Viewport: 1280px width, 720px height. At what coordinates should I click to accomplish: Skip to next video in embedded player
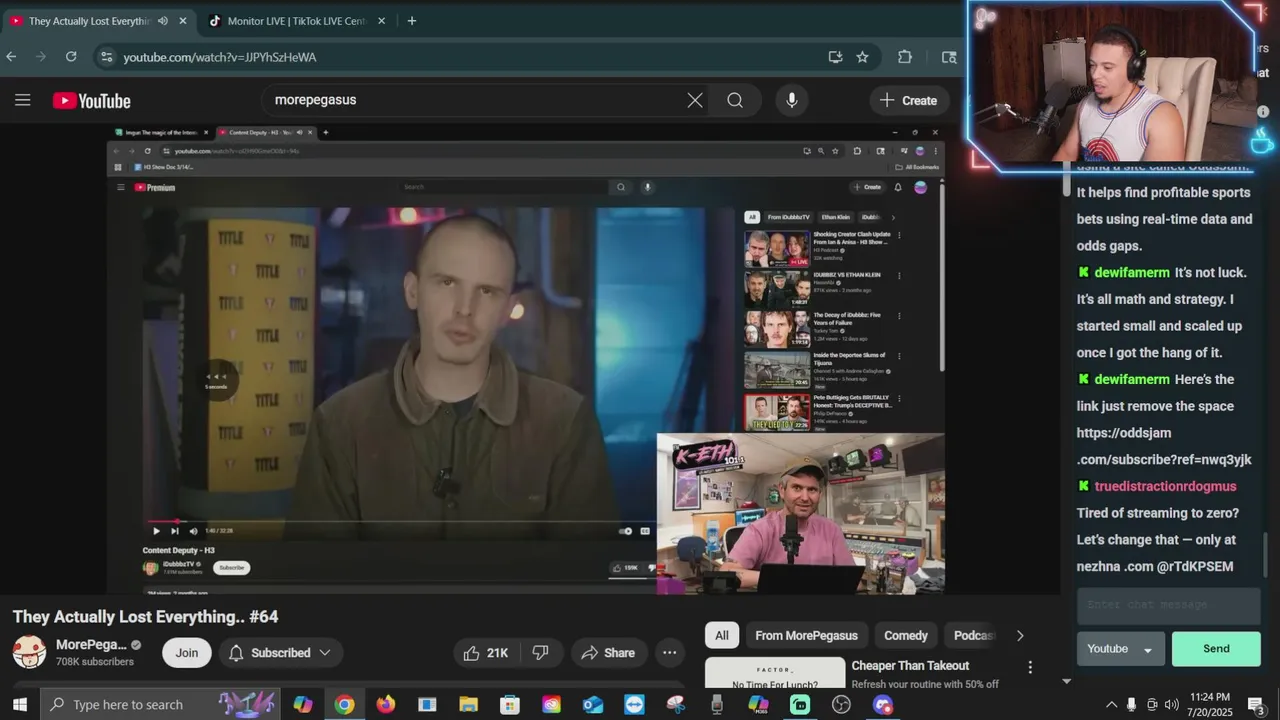tap(175, 531)
